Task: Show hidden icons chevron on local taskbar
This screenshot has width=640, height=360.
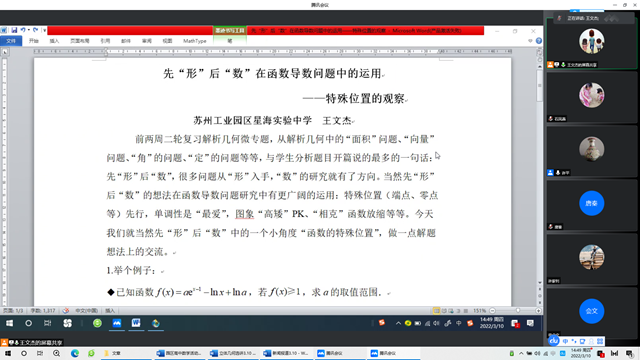Action: 521,353
